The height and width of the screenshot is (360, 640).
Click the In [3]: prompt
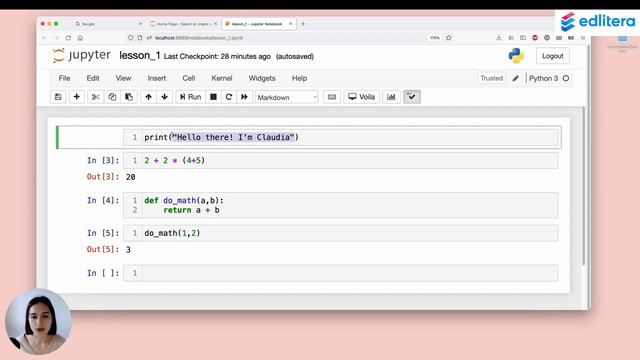(x=103, y=160)
